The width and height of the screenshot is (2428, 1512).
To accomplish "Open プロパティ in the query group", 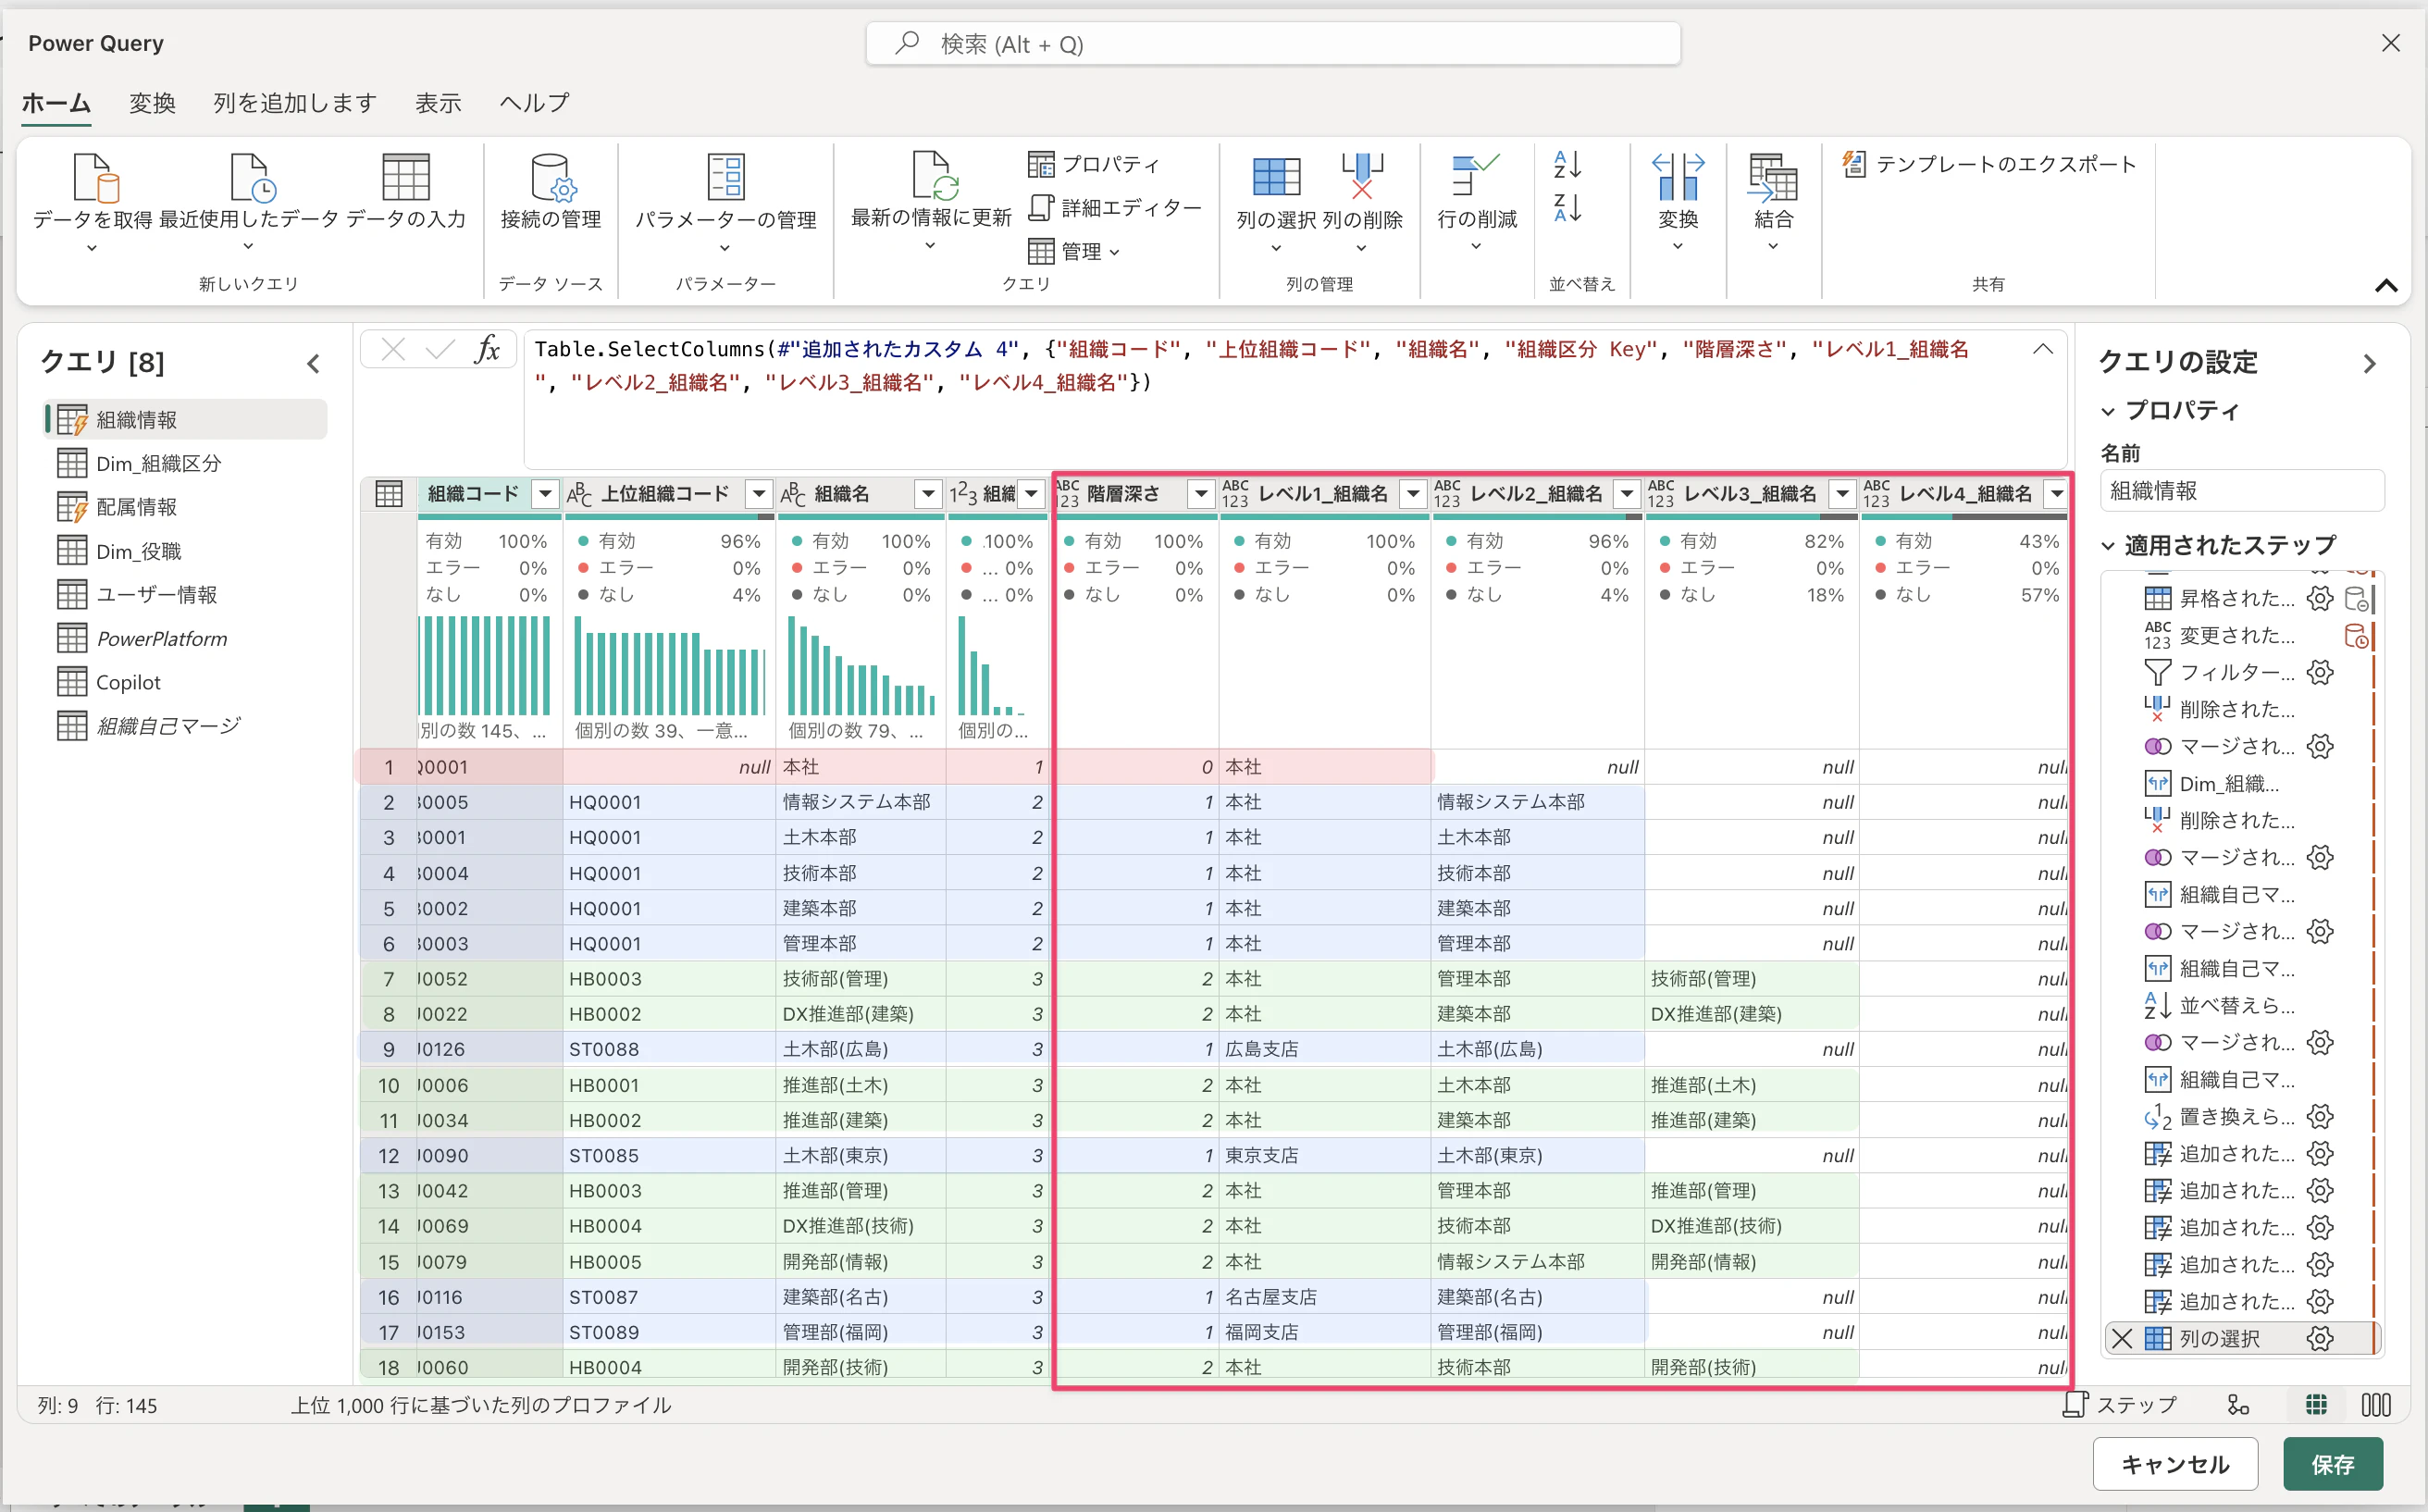I will tap(1094, 164).
